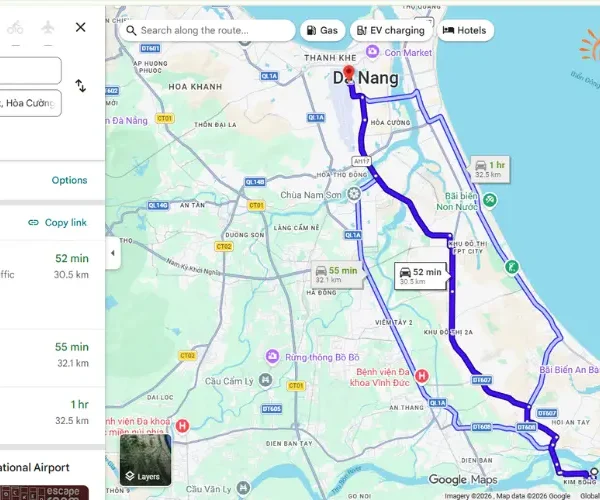Select the 1 hr 32.5 km route in list
Viewport: 600px width, 500px height.
[x=52, y=415]
